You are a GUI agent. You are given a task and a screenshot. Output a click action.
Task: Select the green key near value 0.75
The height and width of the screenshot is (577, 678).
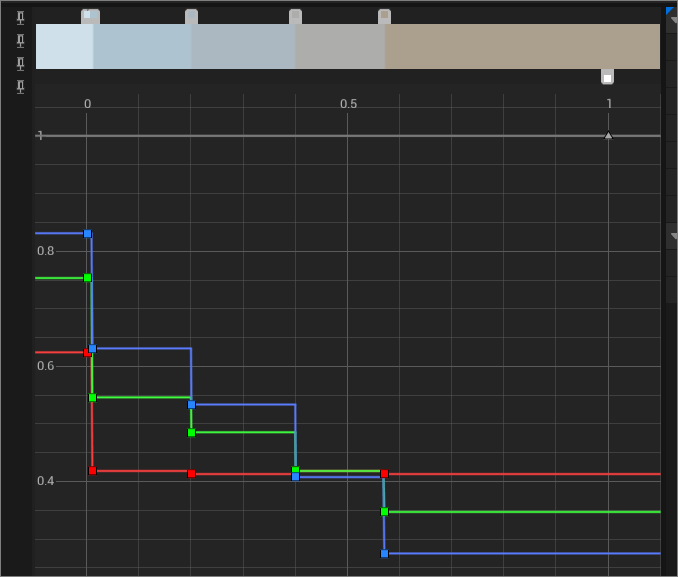click(87, 278)
